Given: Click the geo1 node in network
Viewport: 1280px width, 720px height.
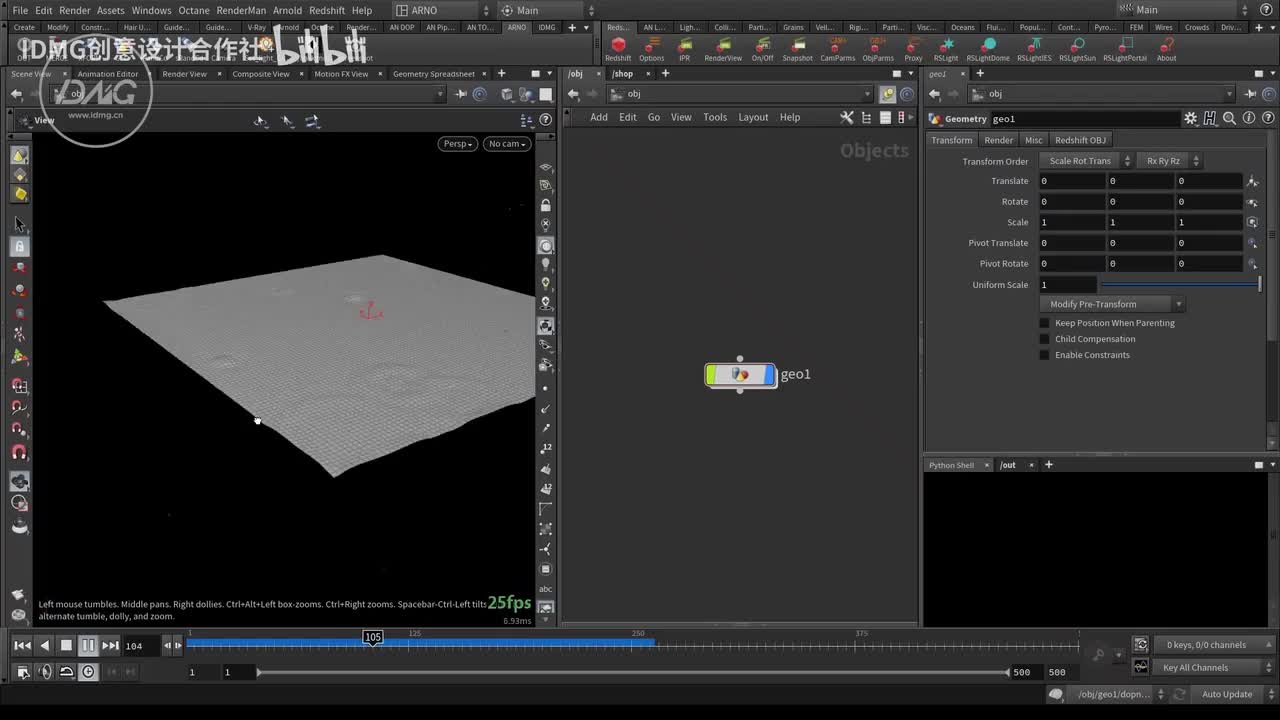Looking at the screenshot, I should (x=740, y=375).
